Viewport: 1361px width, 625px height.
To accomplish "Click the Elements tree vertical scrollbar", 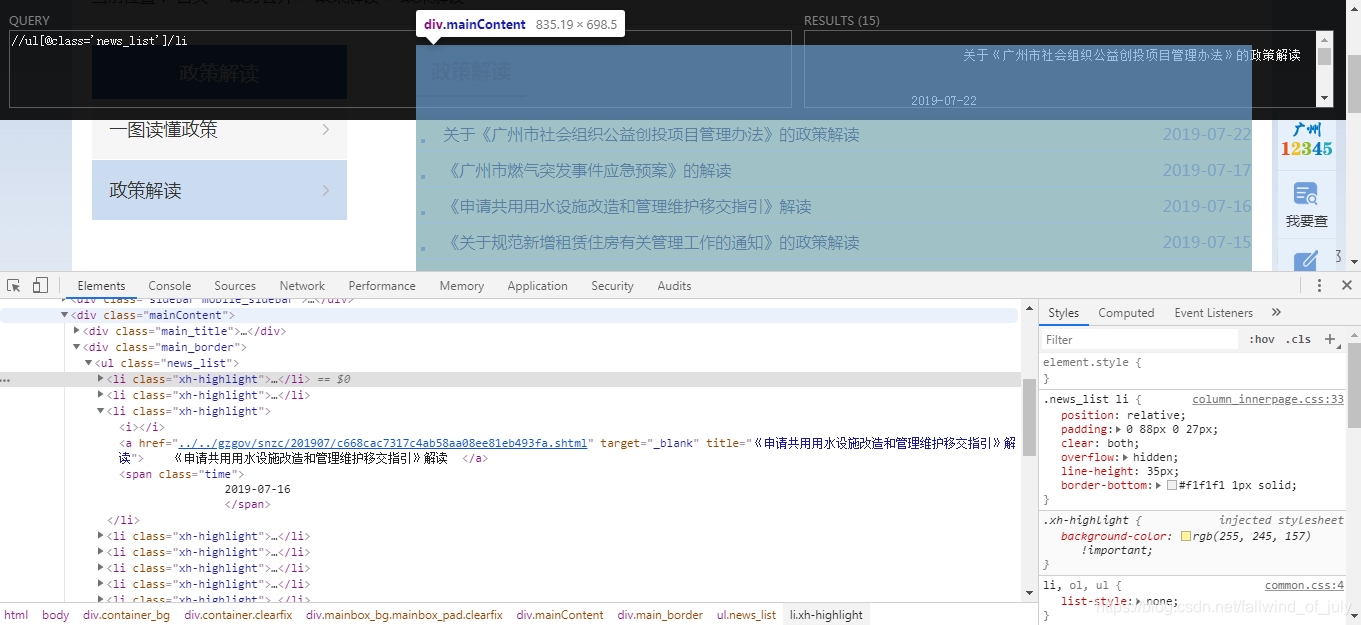I will (x=1029, y=450).
